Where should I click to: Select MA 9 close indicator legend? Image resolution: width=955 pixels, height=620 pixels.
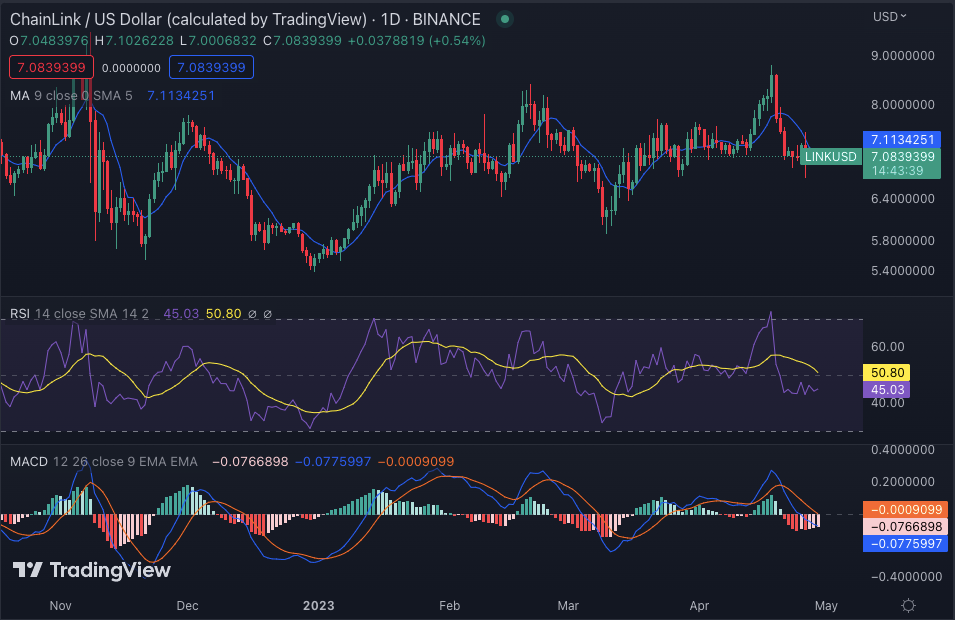[x=71, y=96]
